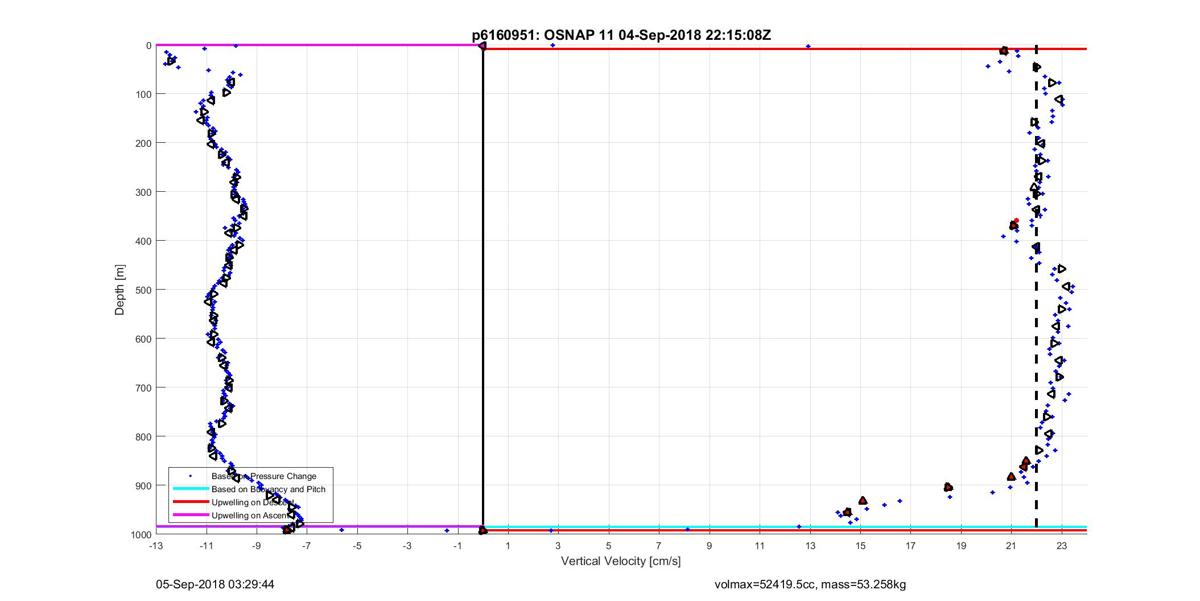Click the timestamp "05-Sep-2018 03:29:44"
The width and height of the screenshot is (1200, 601).
coord(215,583)
